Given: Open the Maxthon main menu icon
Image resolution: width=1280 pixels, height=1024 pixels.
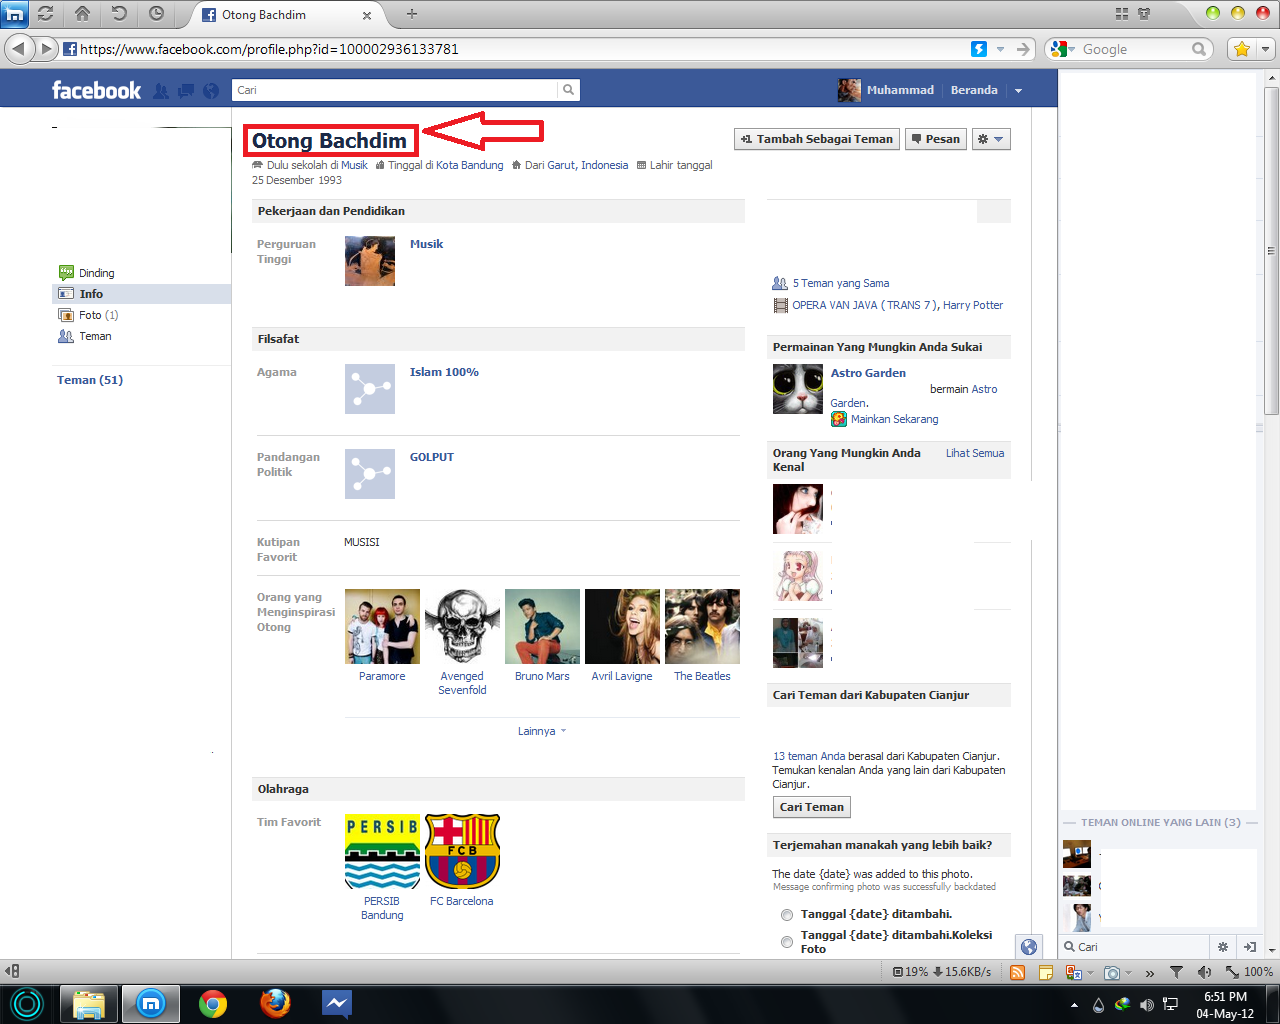Looking at the screenshot, I should [x=15, y=14].
